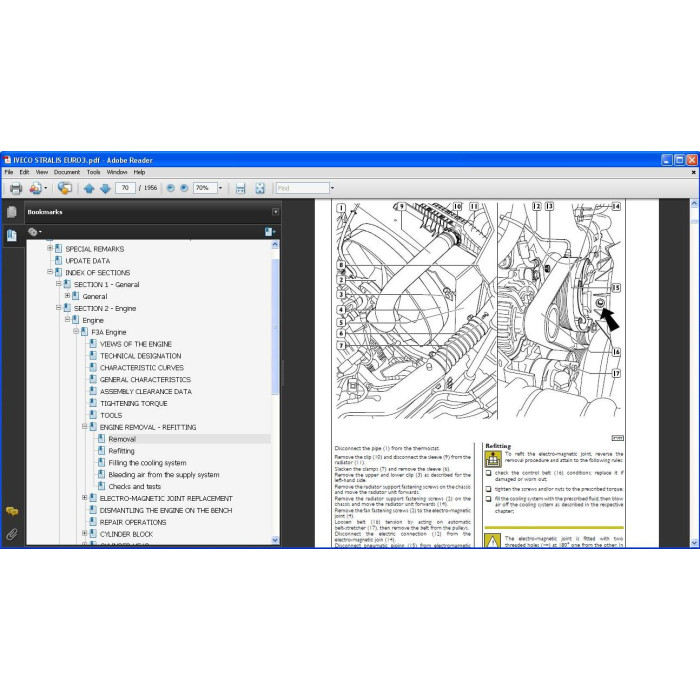This screenshot has height=700, width=700.
Task: Click bookmark icon beside Refitting
Action: point(101,450)
